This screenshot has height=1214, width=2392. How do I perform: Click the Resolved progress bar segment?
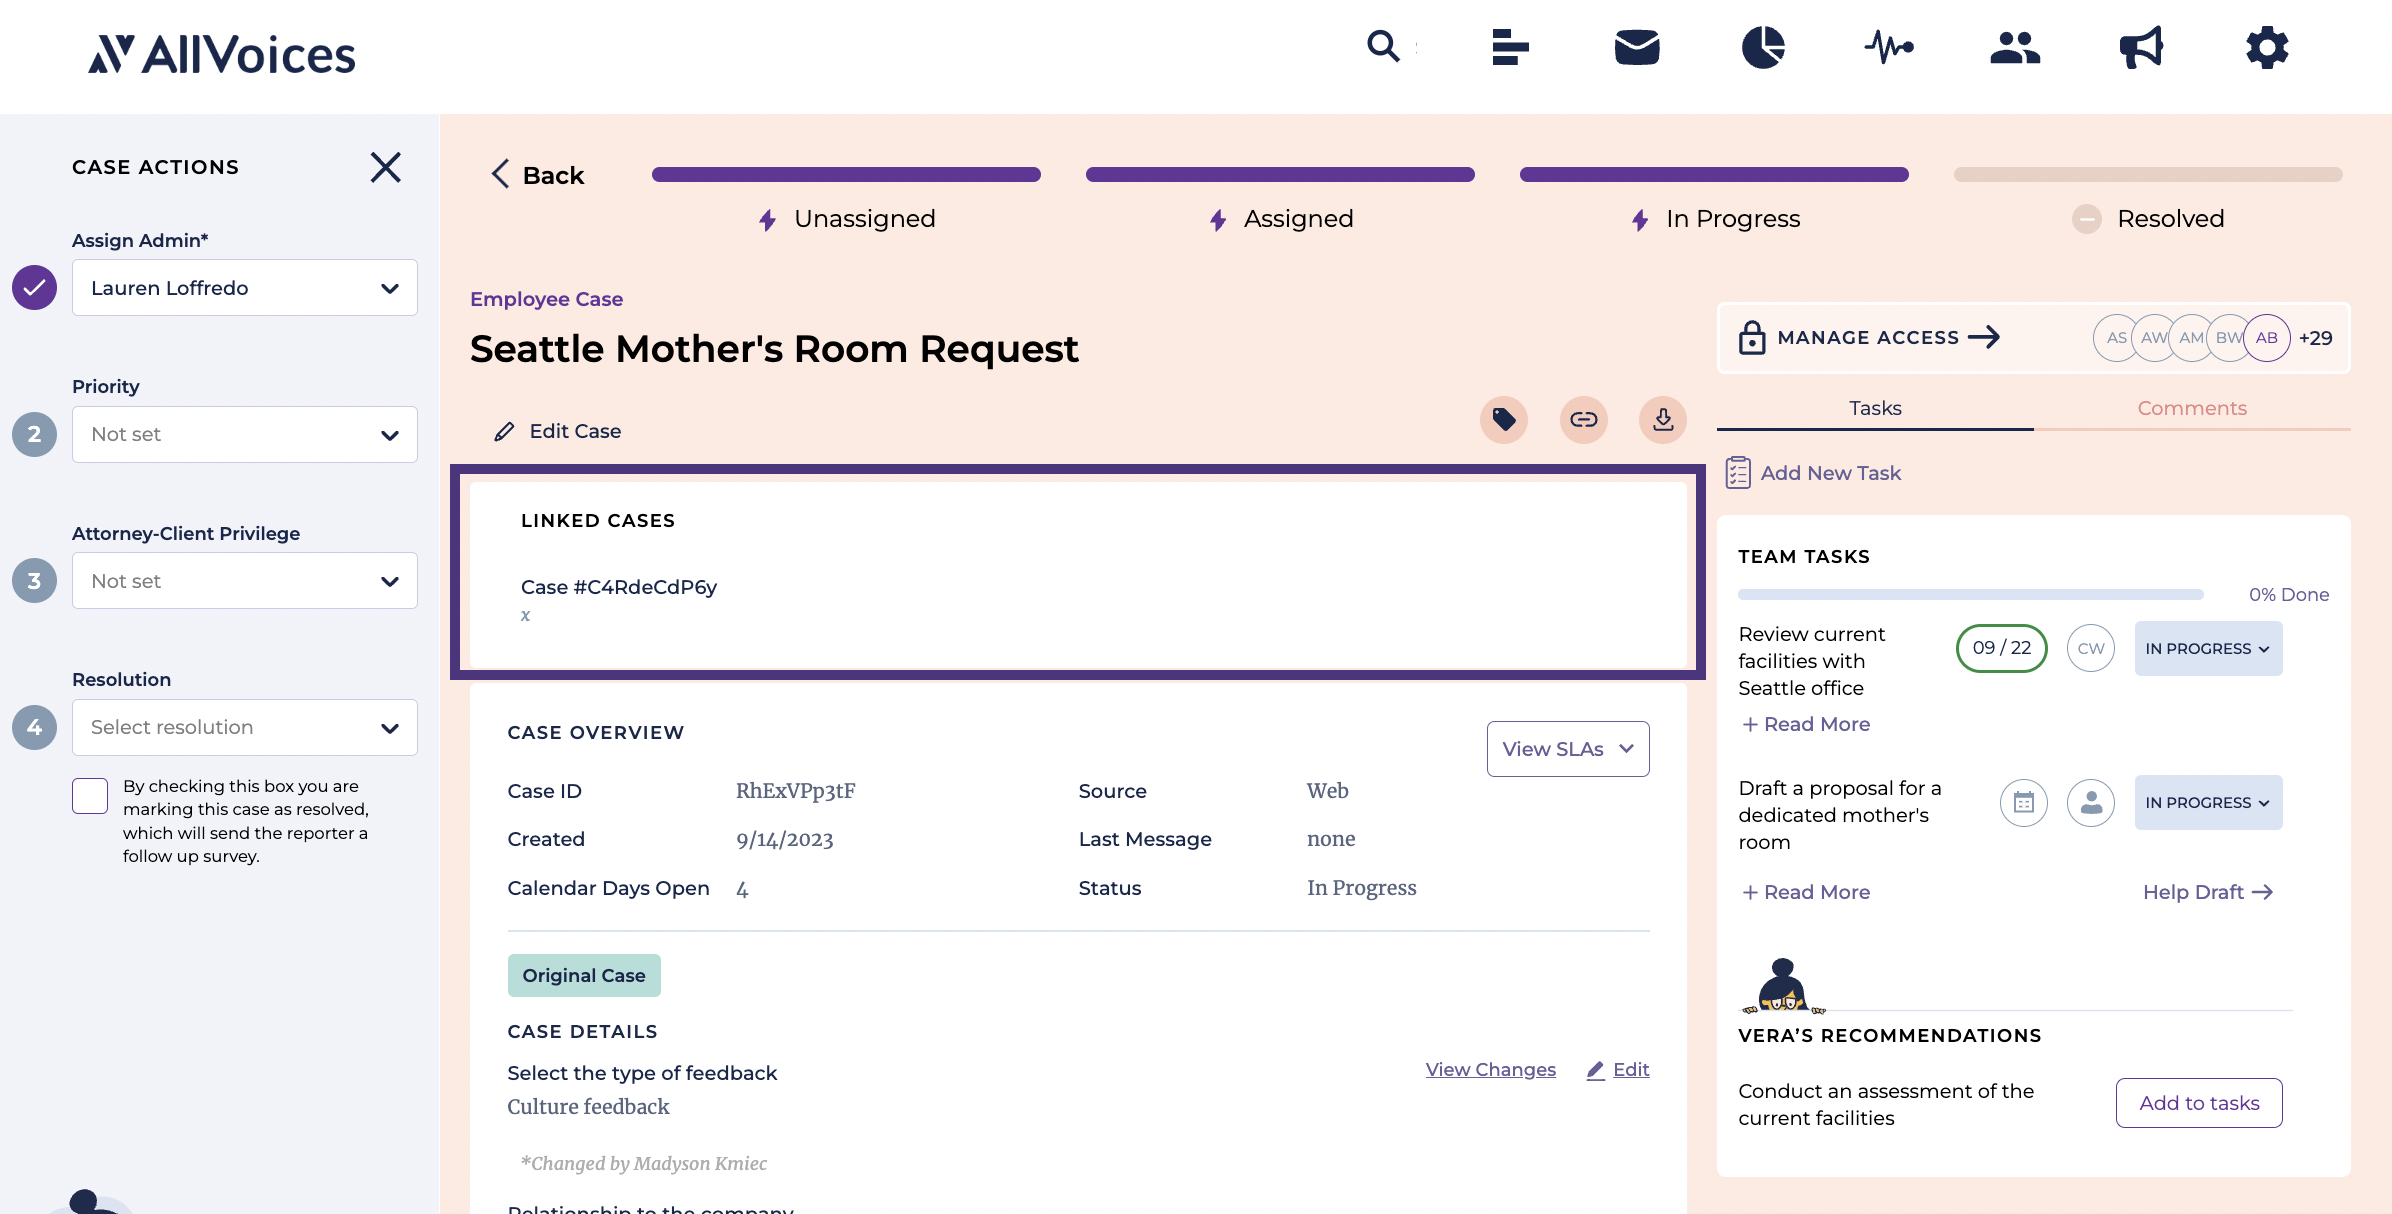2148,174
